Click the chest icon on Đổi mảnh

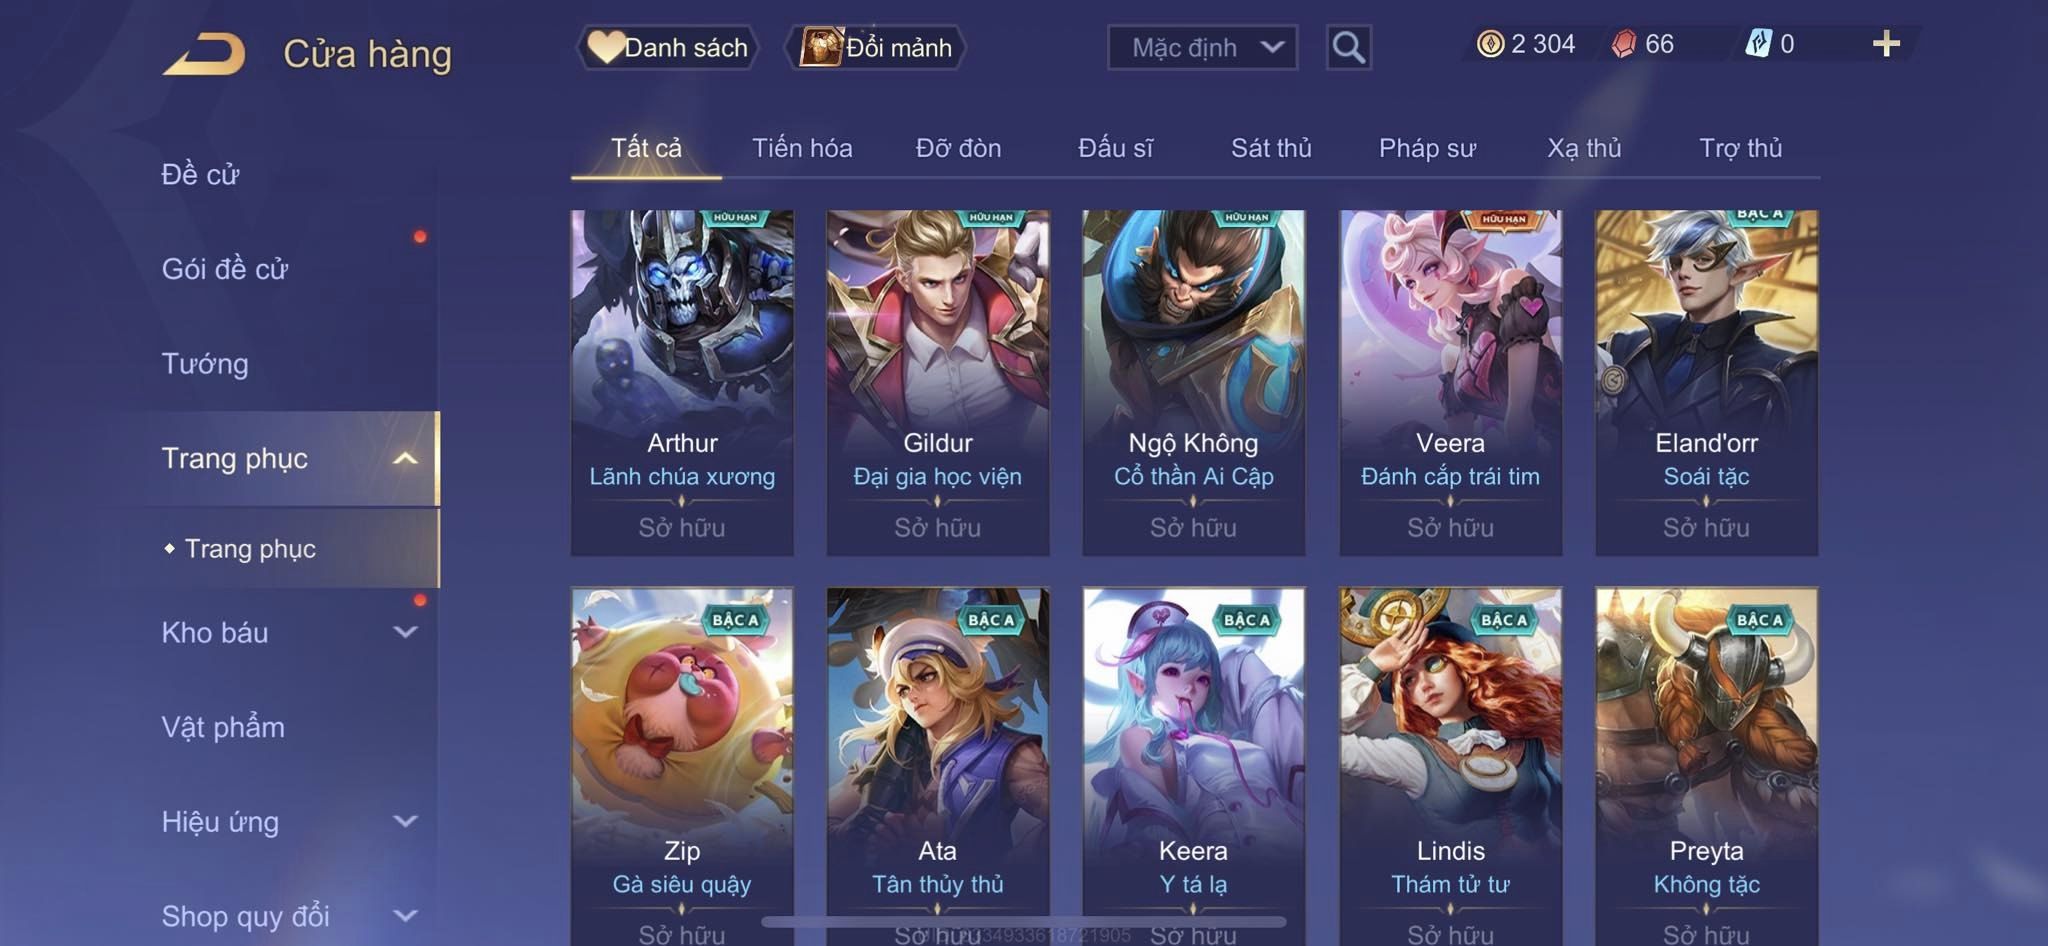click(x=821, y=47)
